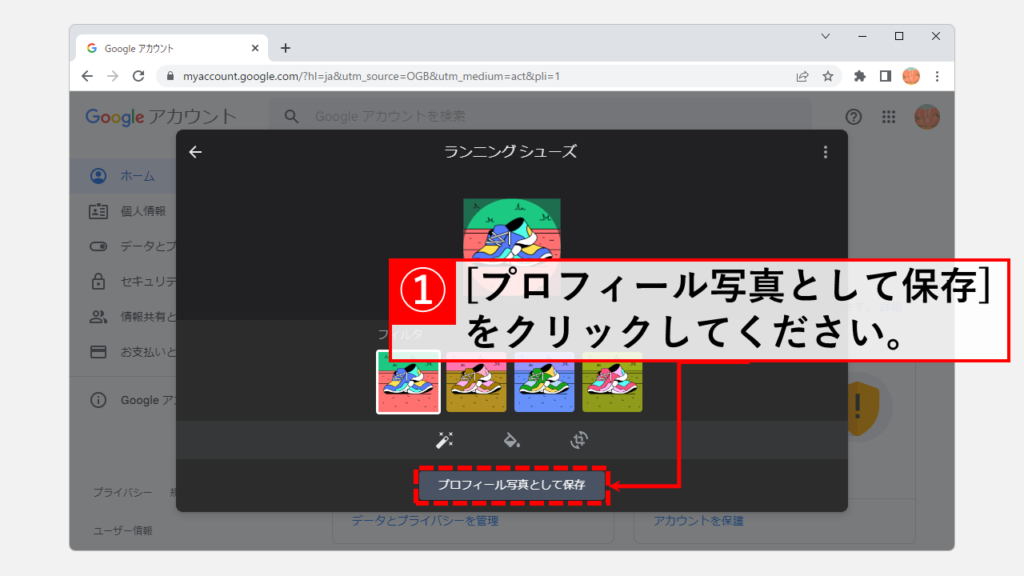Click the search magnifier icon
The height and width of the screenshot is (576, 1024).
(291, 116)
